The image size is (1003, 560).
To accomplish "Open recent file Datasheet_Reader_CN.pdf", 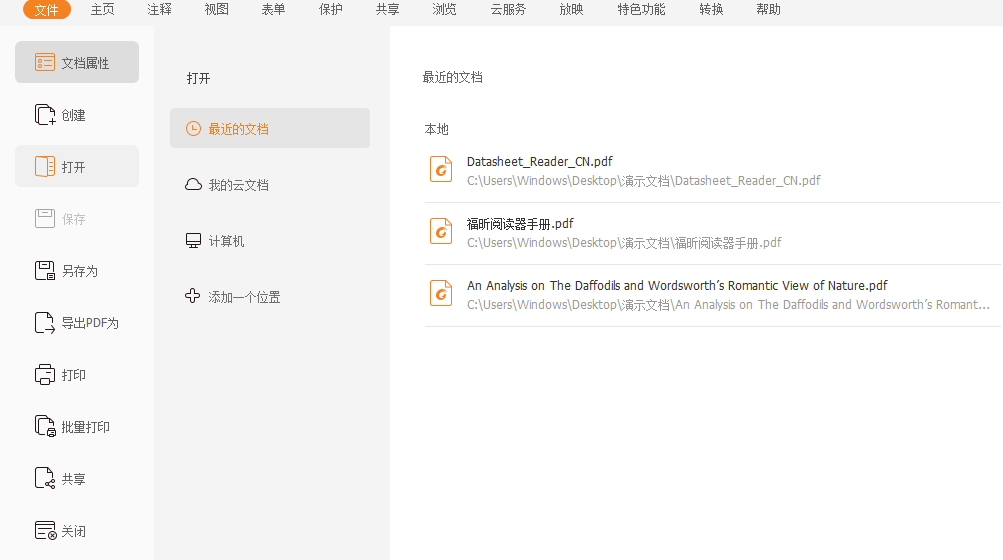I will (x=539, y=161).
